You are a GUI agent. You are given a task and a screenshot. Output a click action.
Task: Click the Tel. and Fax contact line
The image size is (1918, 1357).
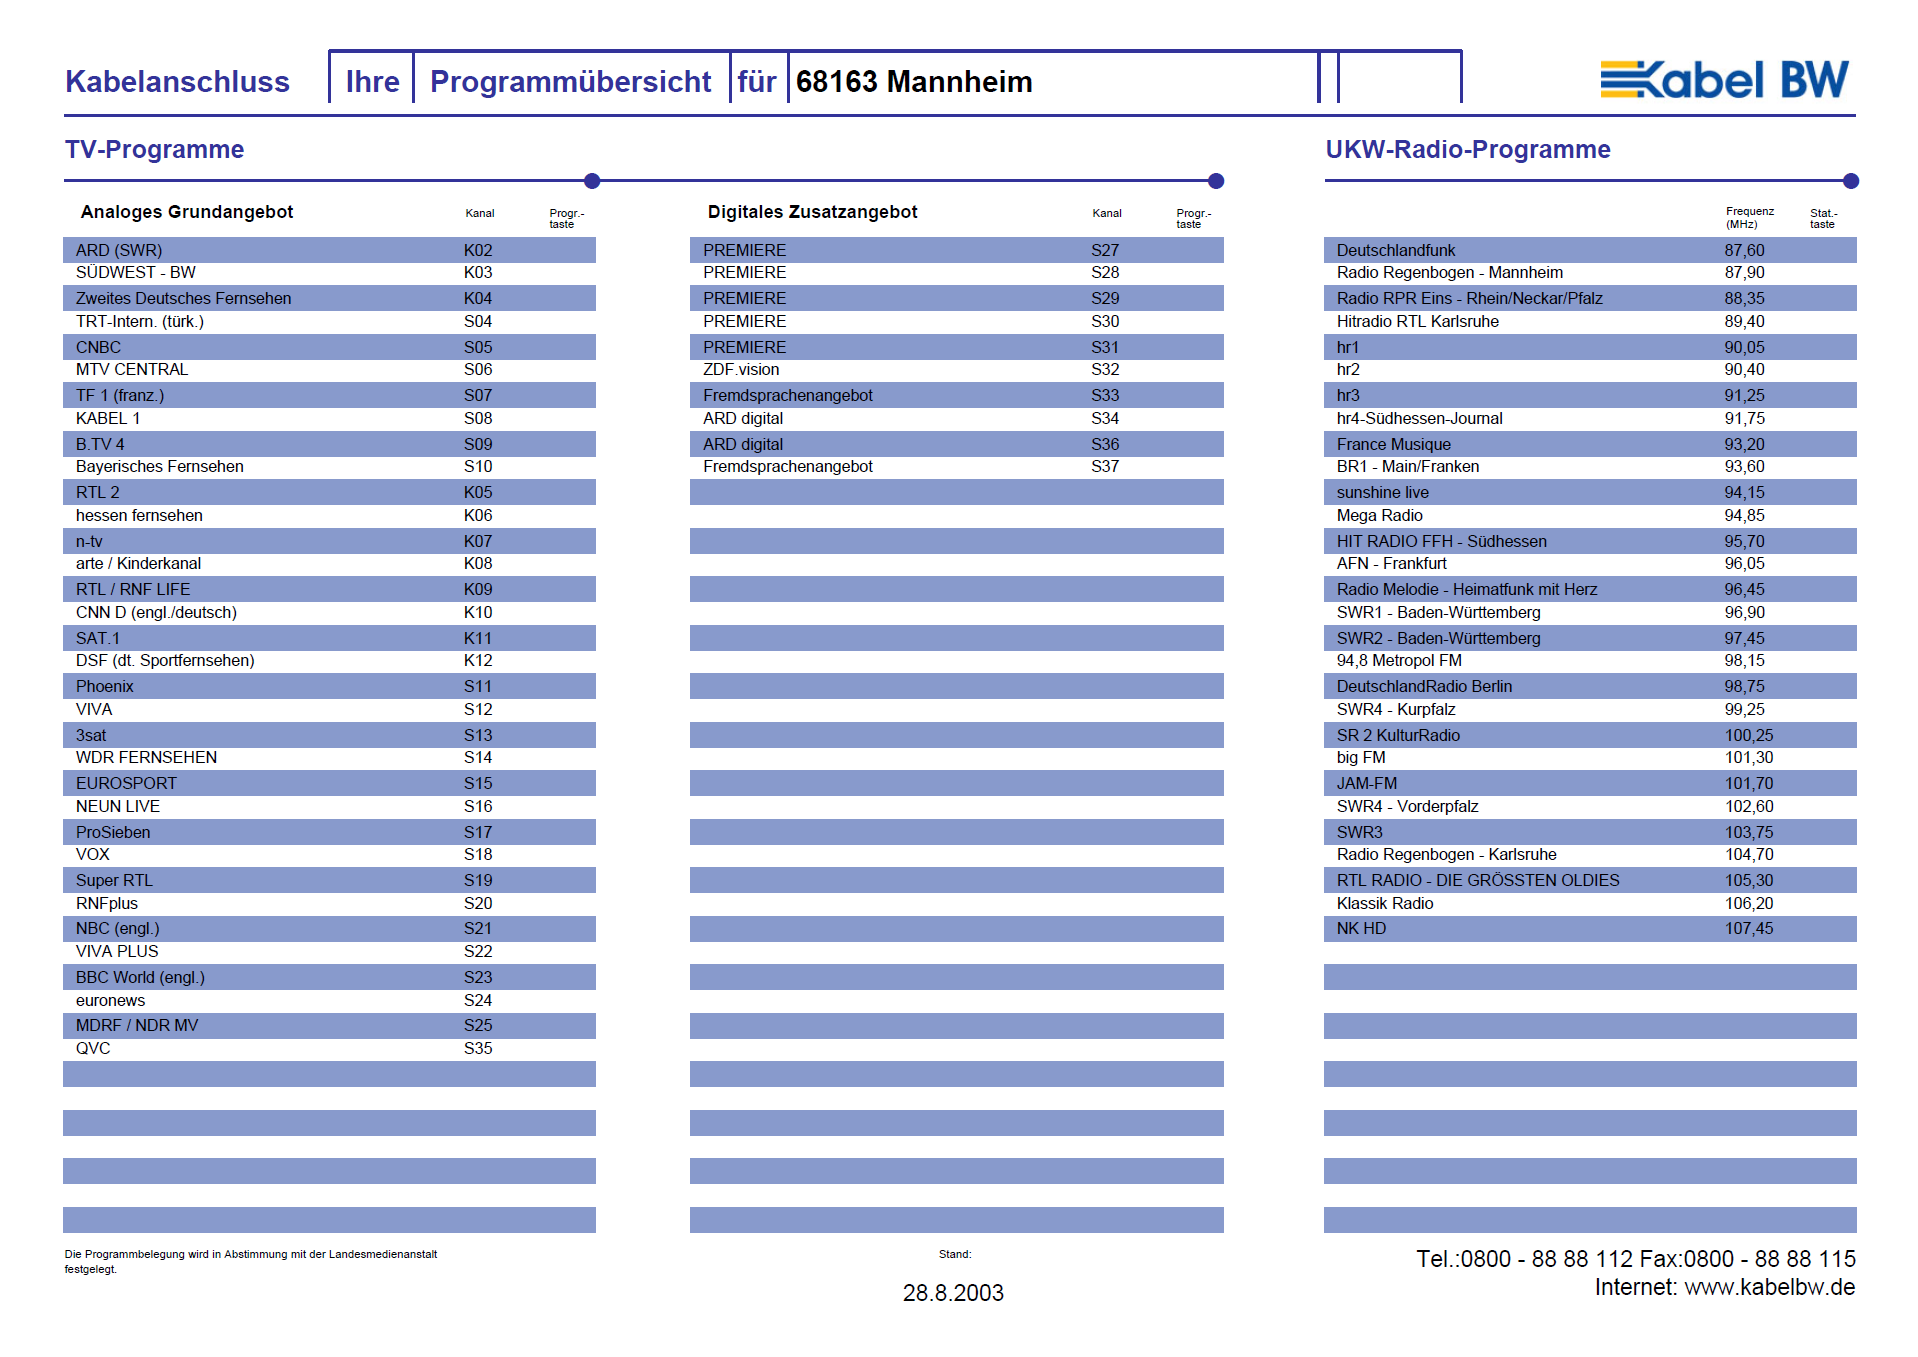point(1635,1259)
